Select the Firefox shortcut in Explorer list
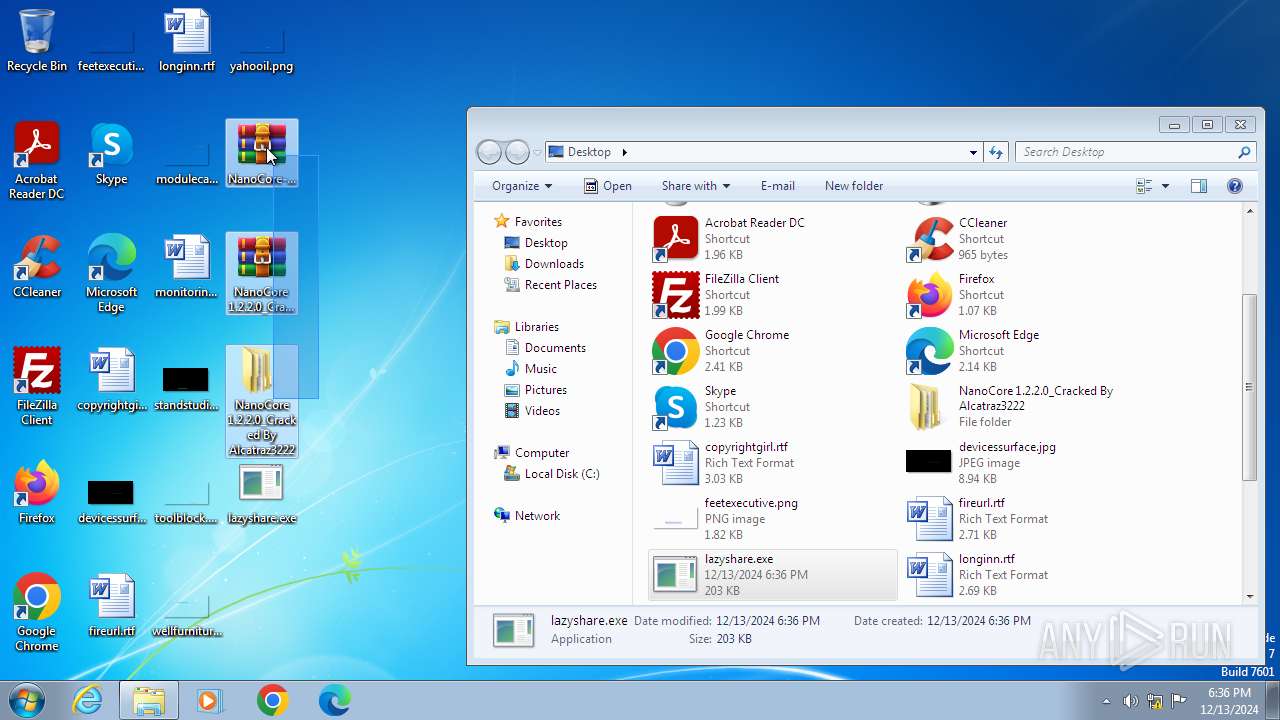1280x720 pixels. 1027,295
